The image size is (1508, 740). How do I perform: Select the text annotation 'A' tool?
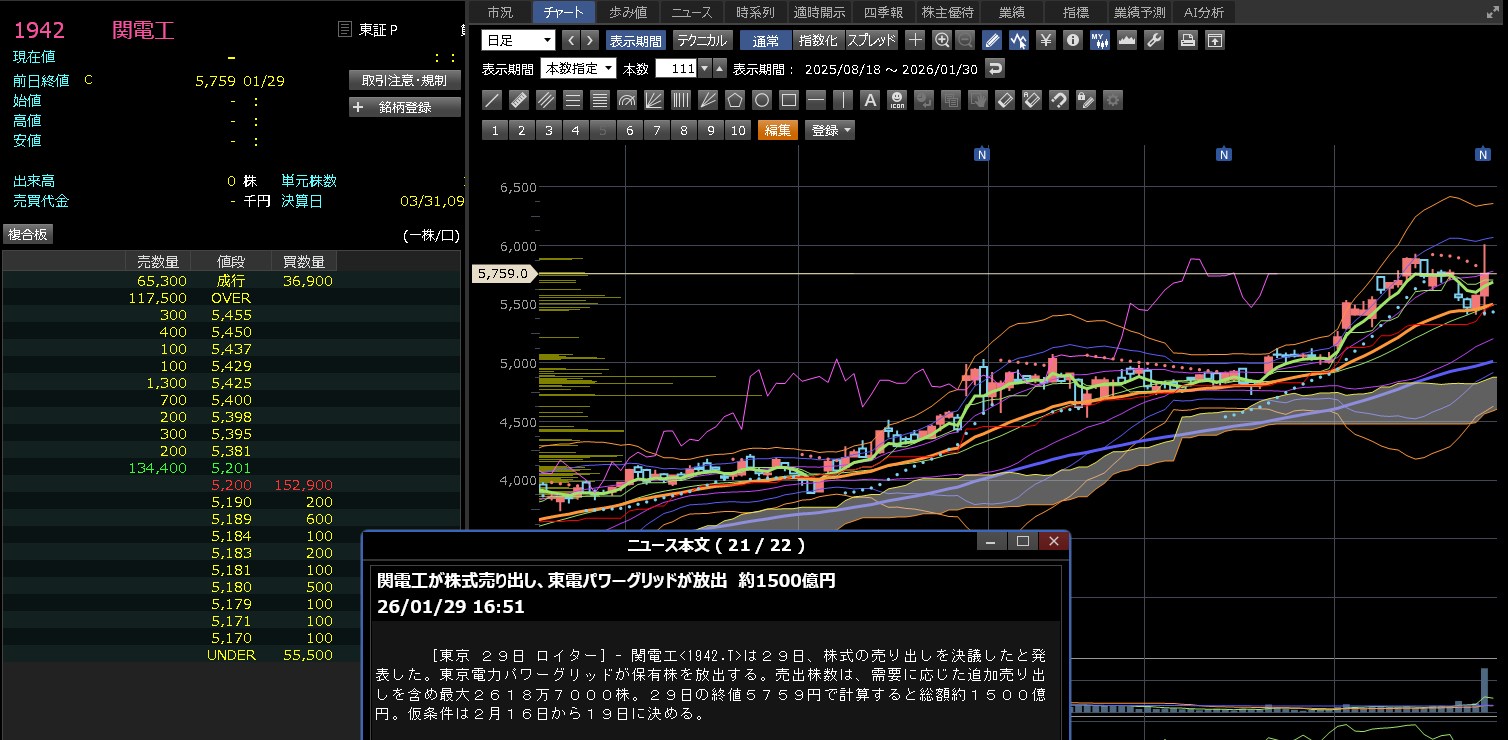870,100
